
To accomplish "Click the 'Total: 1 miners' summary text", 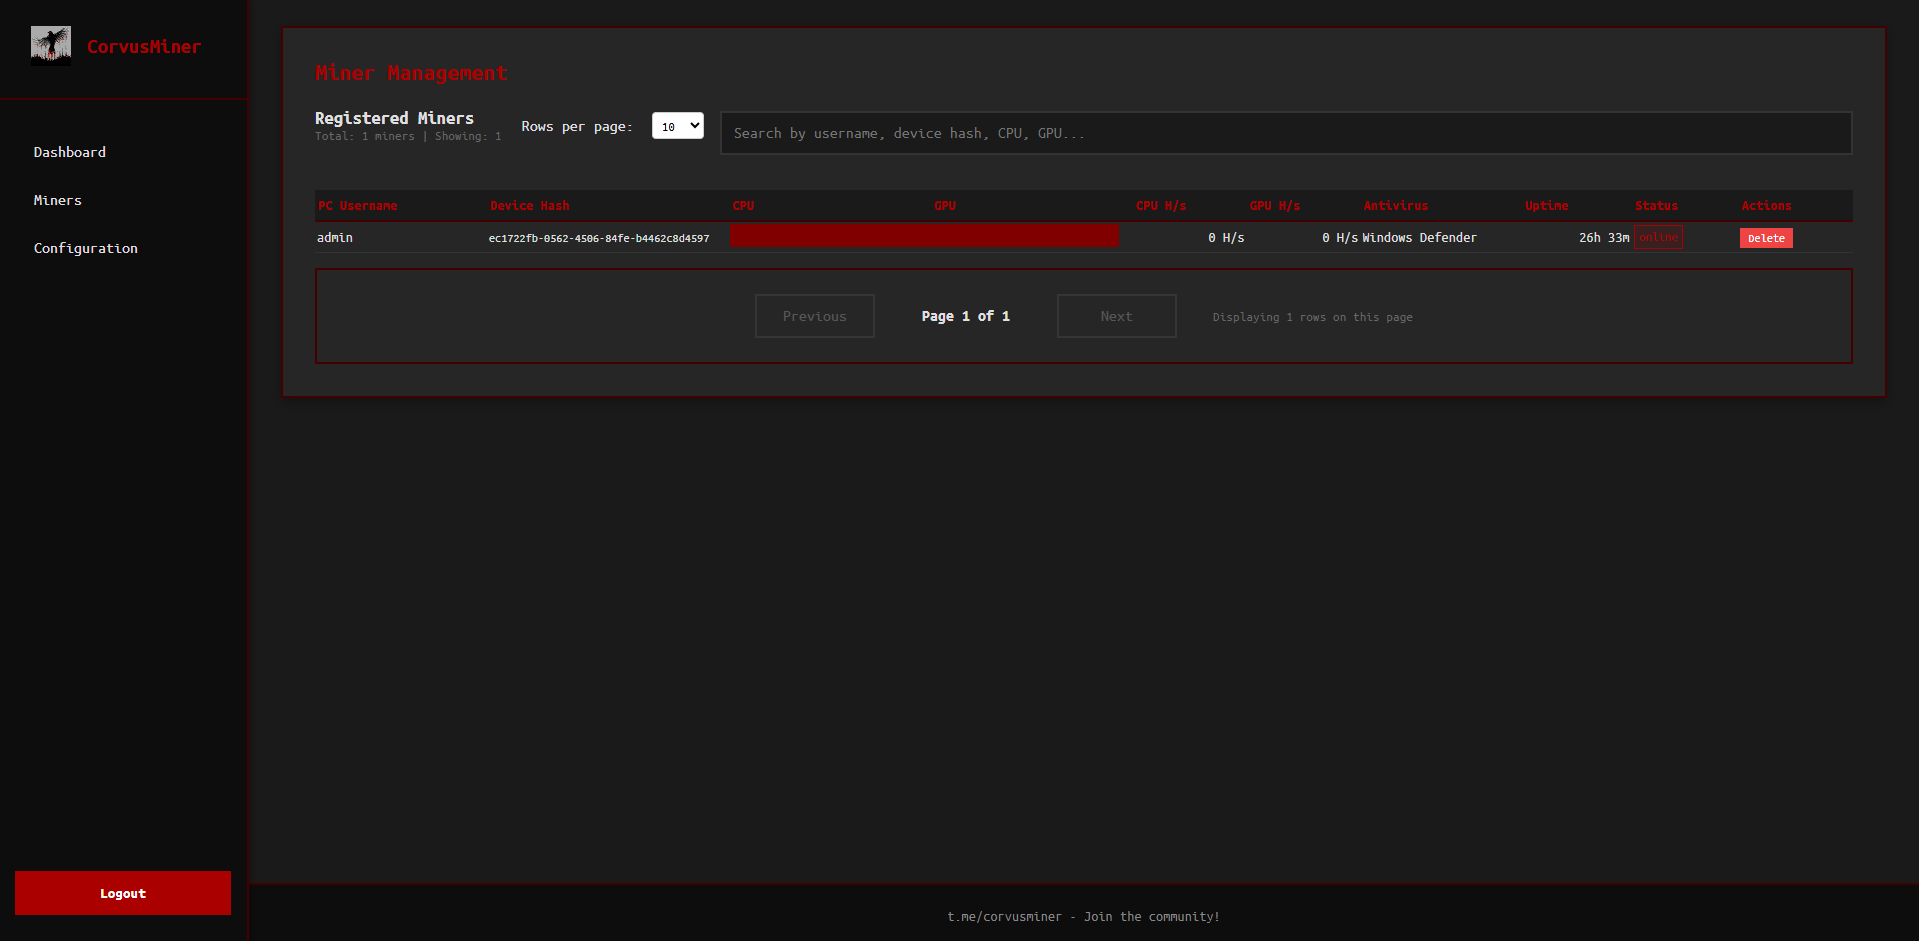I will (x=364, y=136).
